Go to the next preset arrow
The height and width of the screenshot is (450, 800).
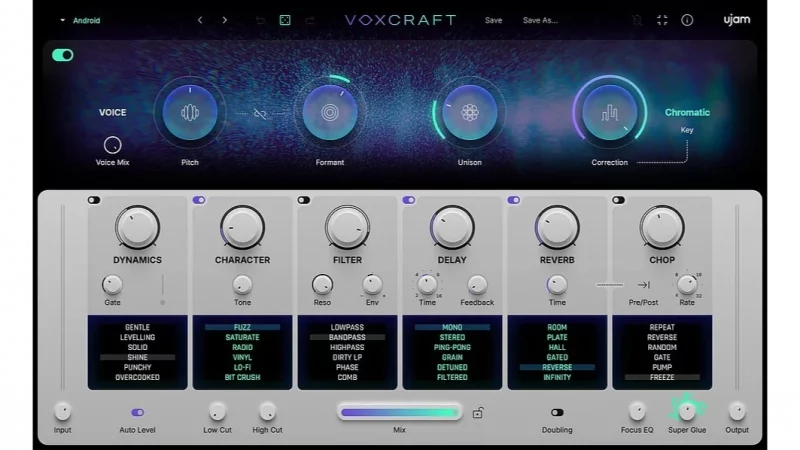pyautogui.click(x=224, y=20)
